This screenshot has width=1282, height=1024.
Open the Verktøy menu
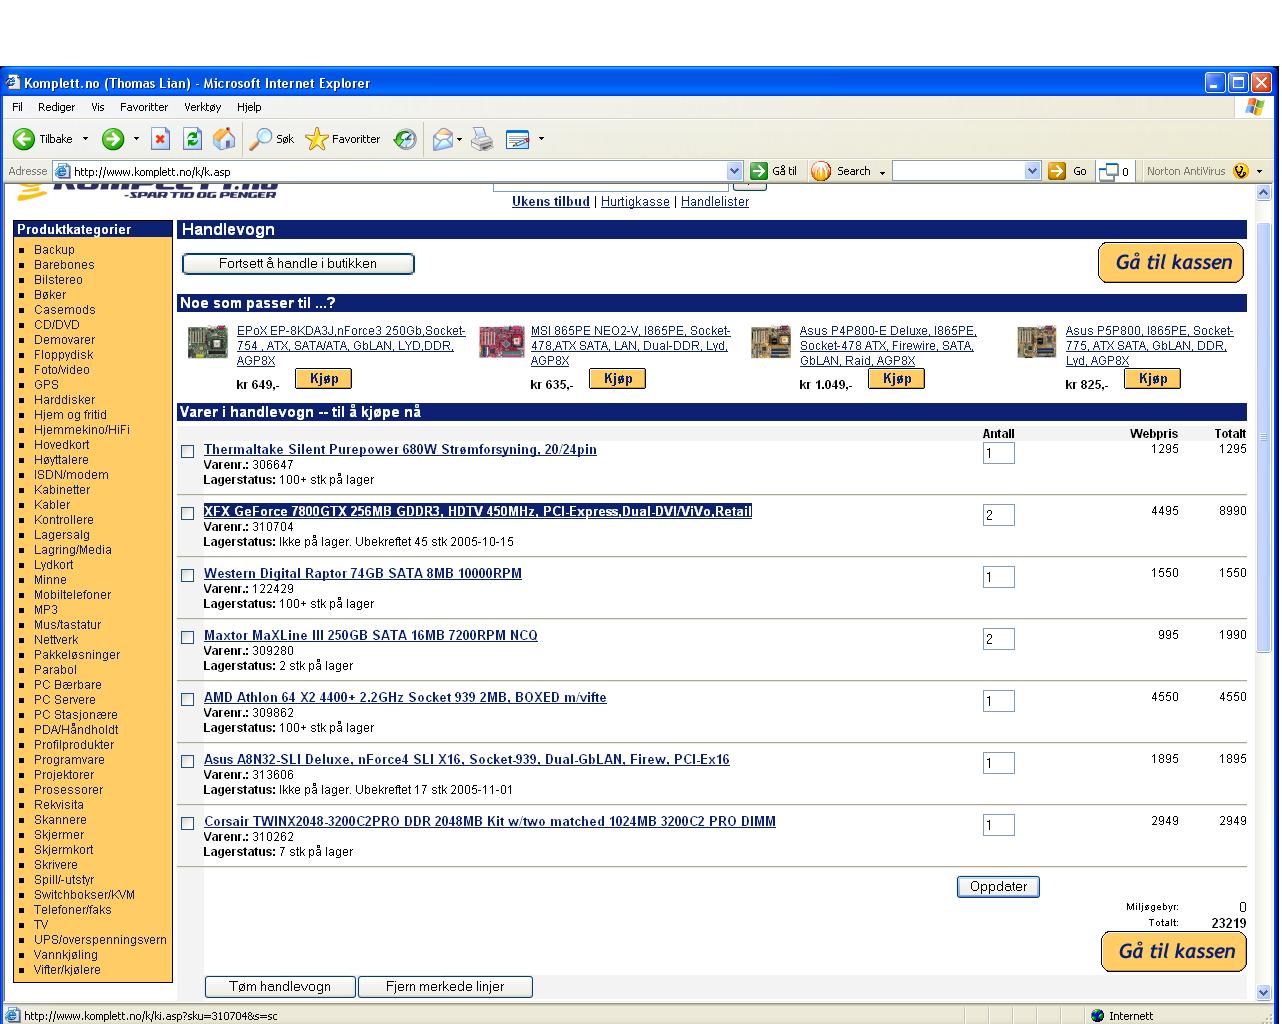tap(203, 107)
